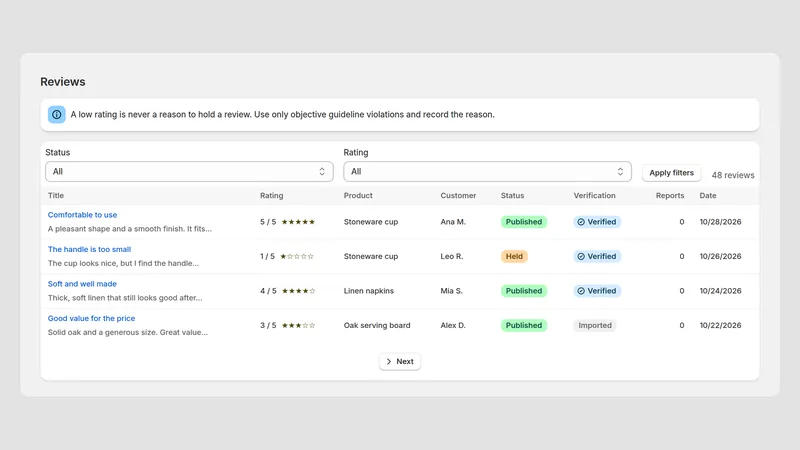Open the Status filter dropdown
The image size is (800, 450).
tap(189, 172)
